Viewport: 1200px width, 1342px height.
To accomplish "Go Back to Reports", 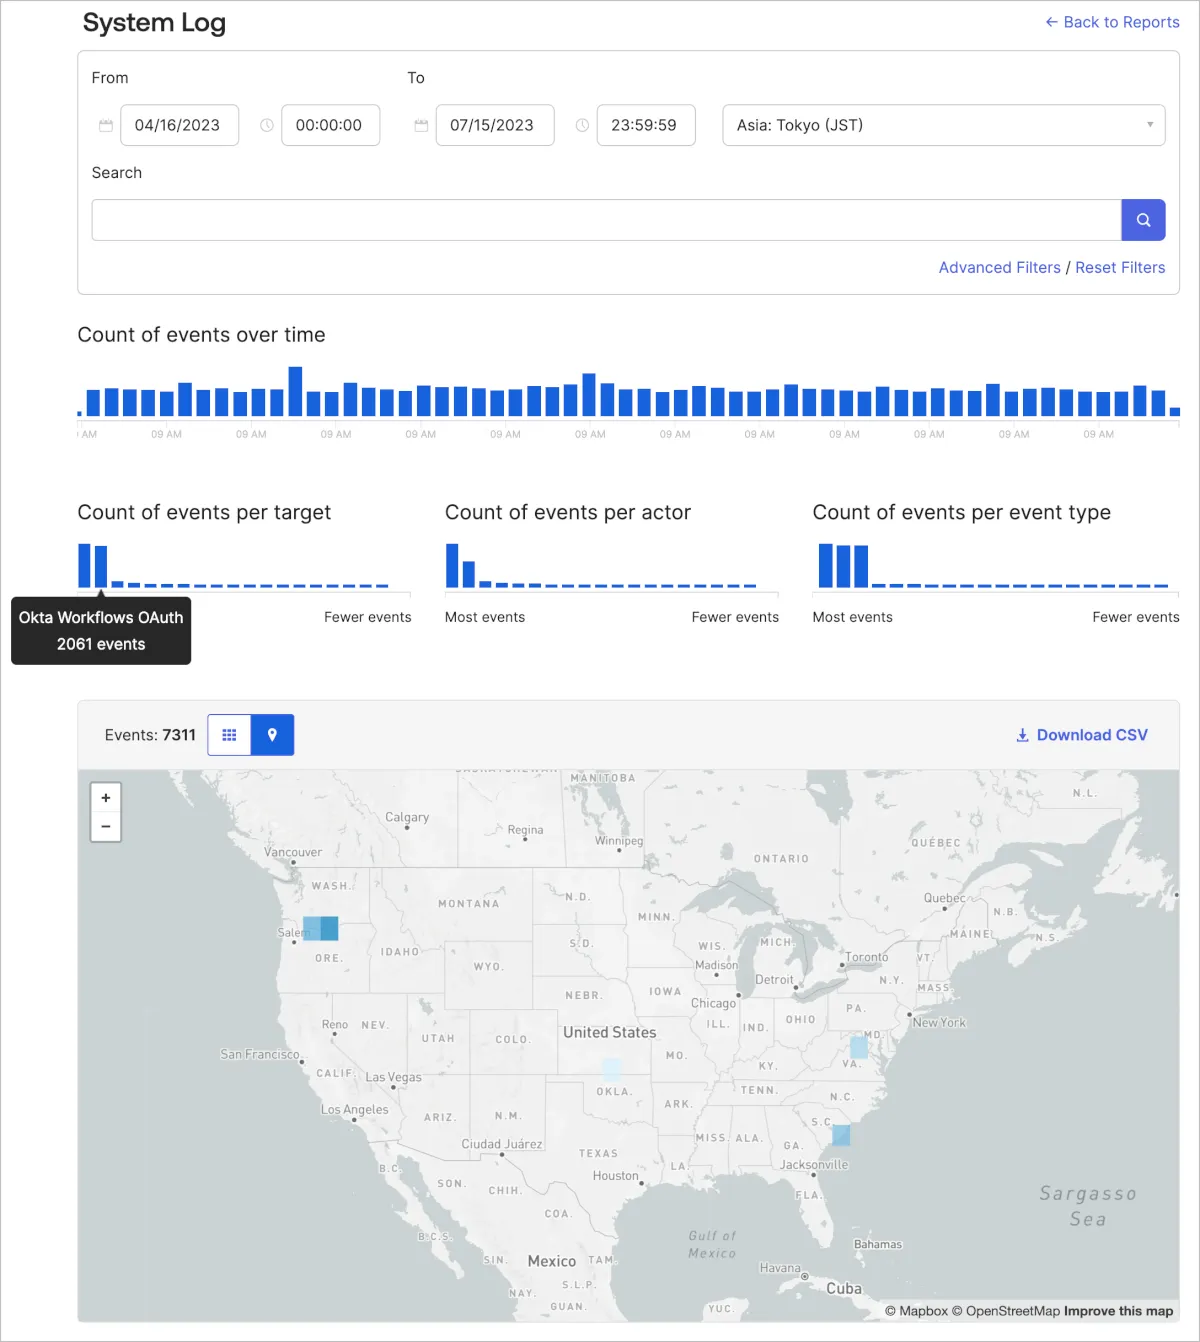I will click(x=1112, y=22).
